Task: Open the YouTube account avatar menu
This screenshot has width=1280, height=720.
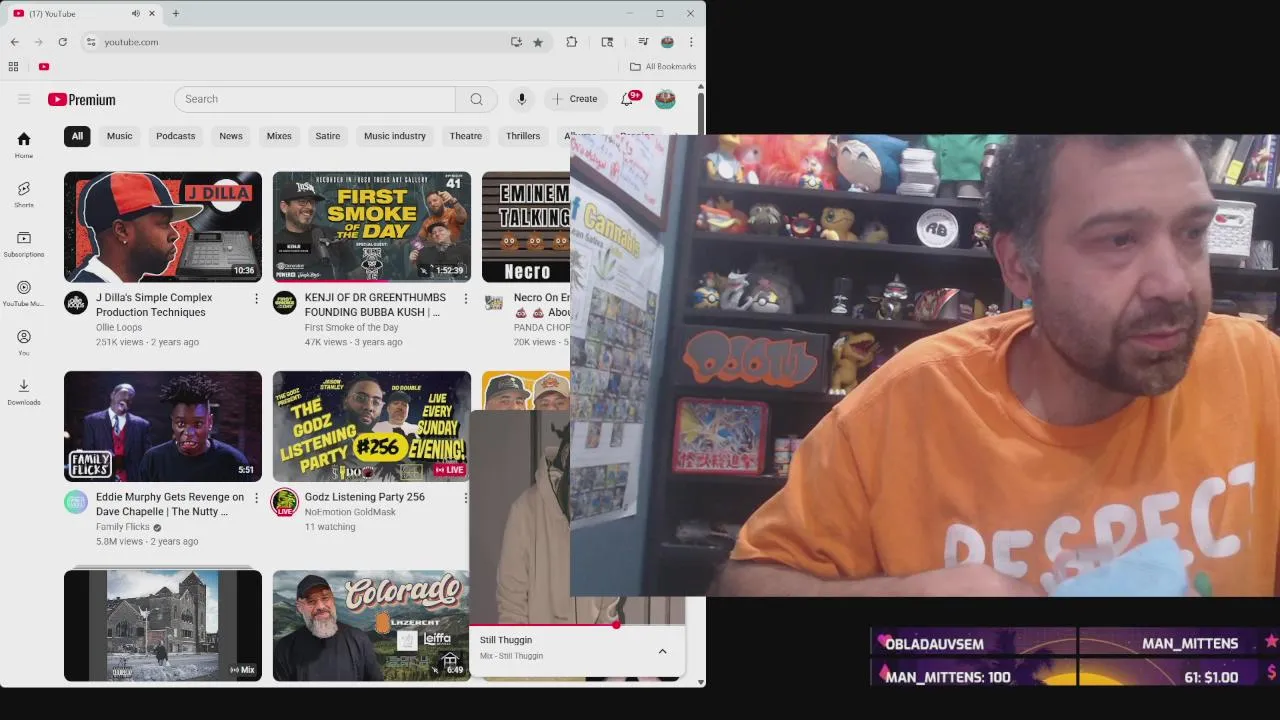Action: 665,99
